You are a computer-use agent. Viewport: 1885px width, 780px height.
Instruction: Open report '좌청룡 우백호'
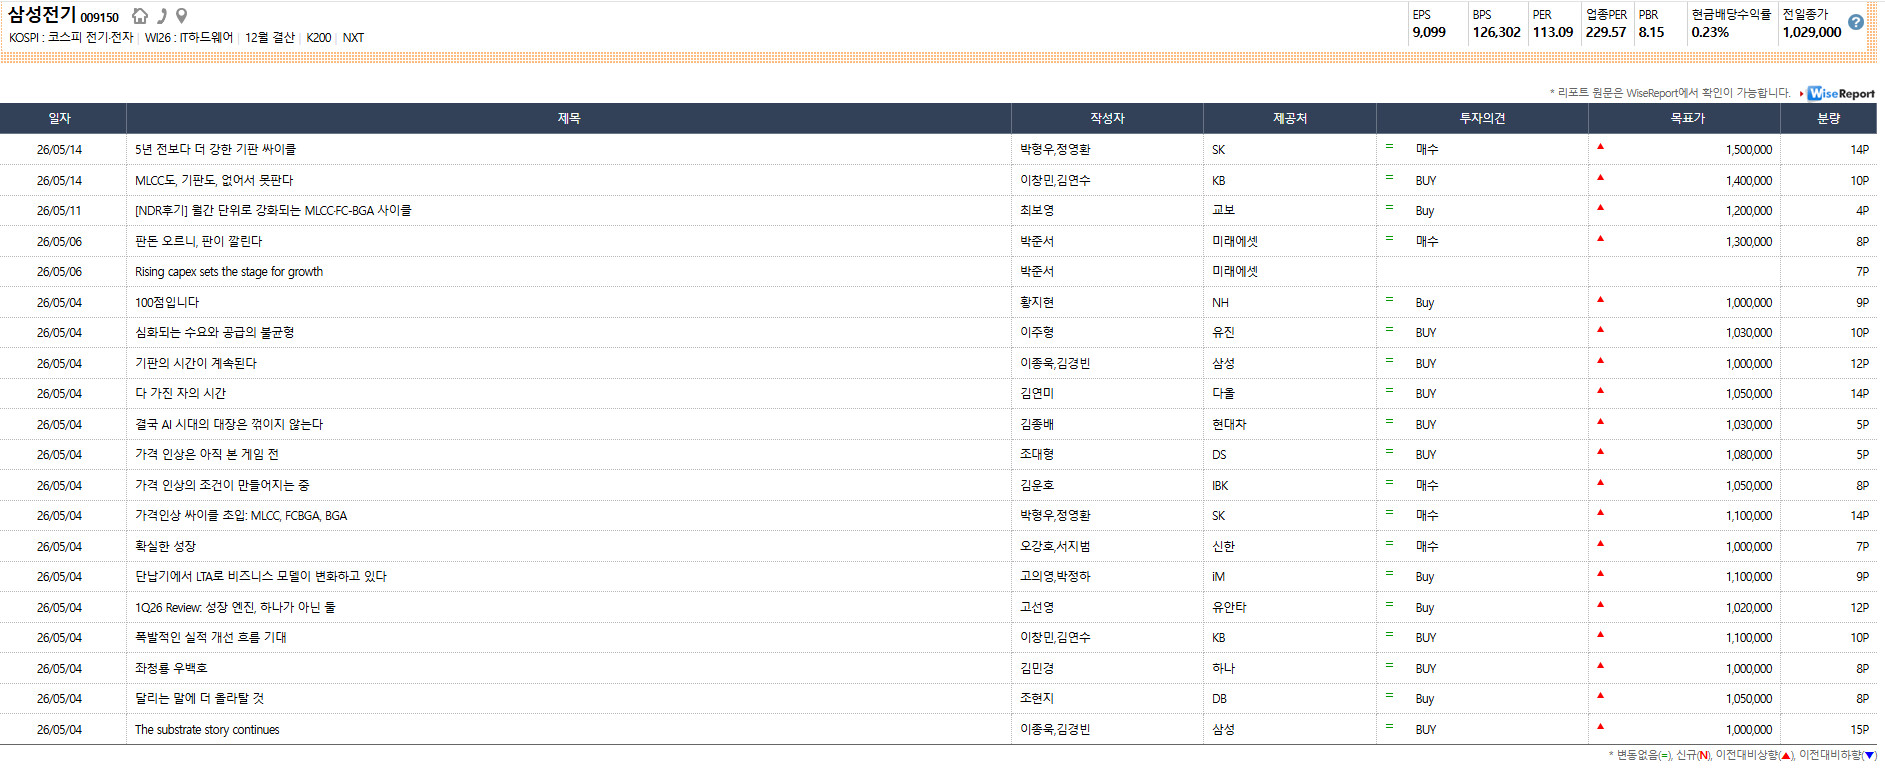point(171,668)
